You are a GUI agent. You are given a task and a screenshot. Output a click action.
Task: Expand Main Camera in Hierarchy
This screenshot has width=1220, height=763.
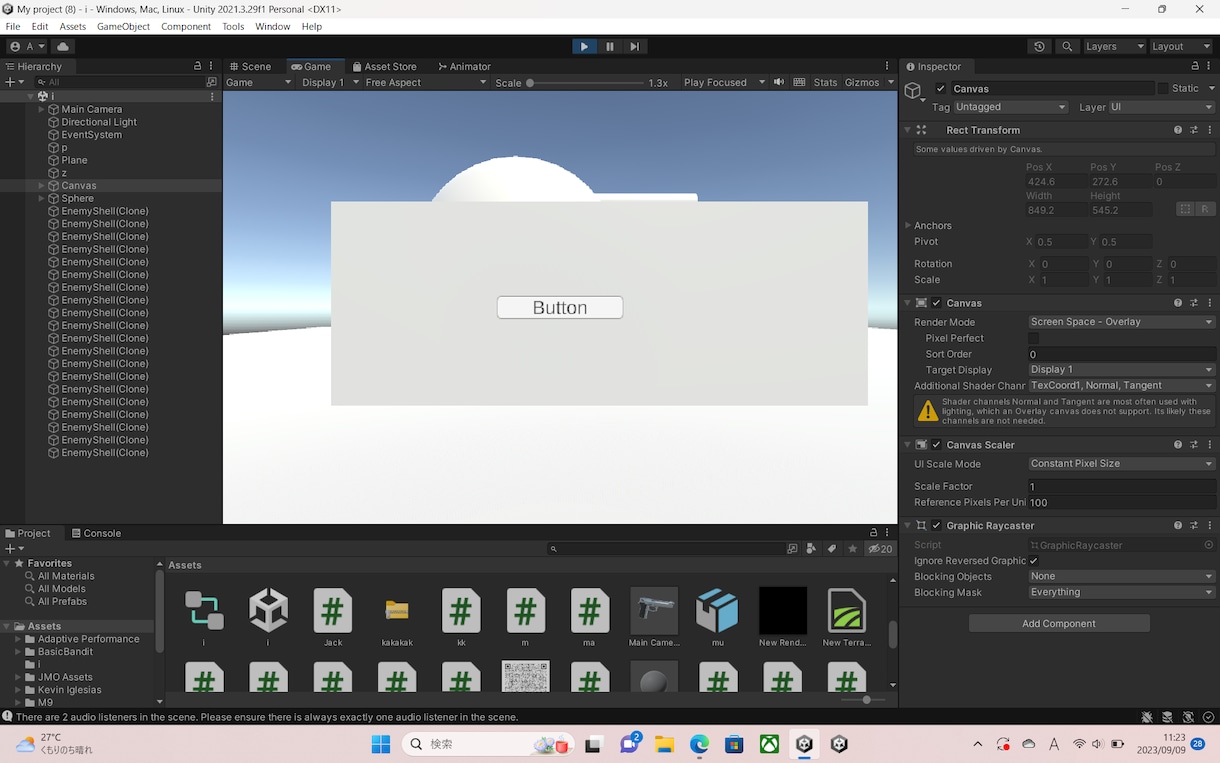41,109
